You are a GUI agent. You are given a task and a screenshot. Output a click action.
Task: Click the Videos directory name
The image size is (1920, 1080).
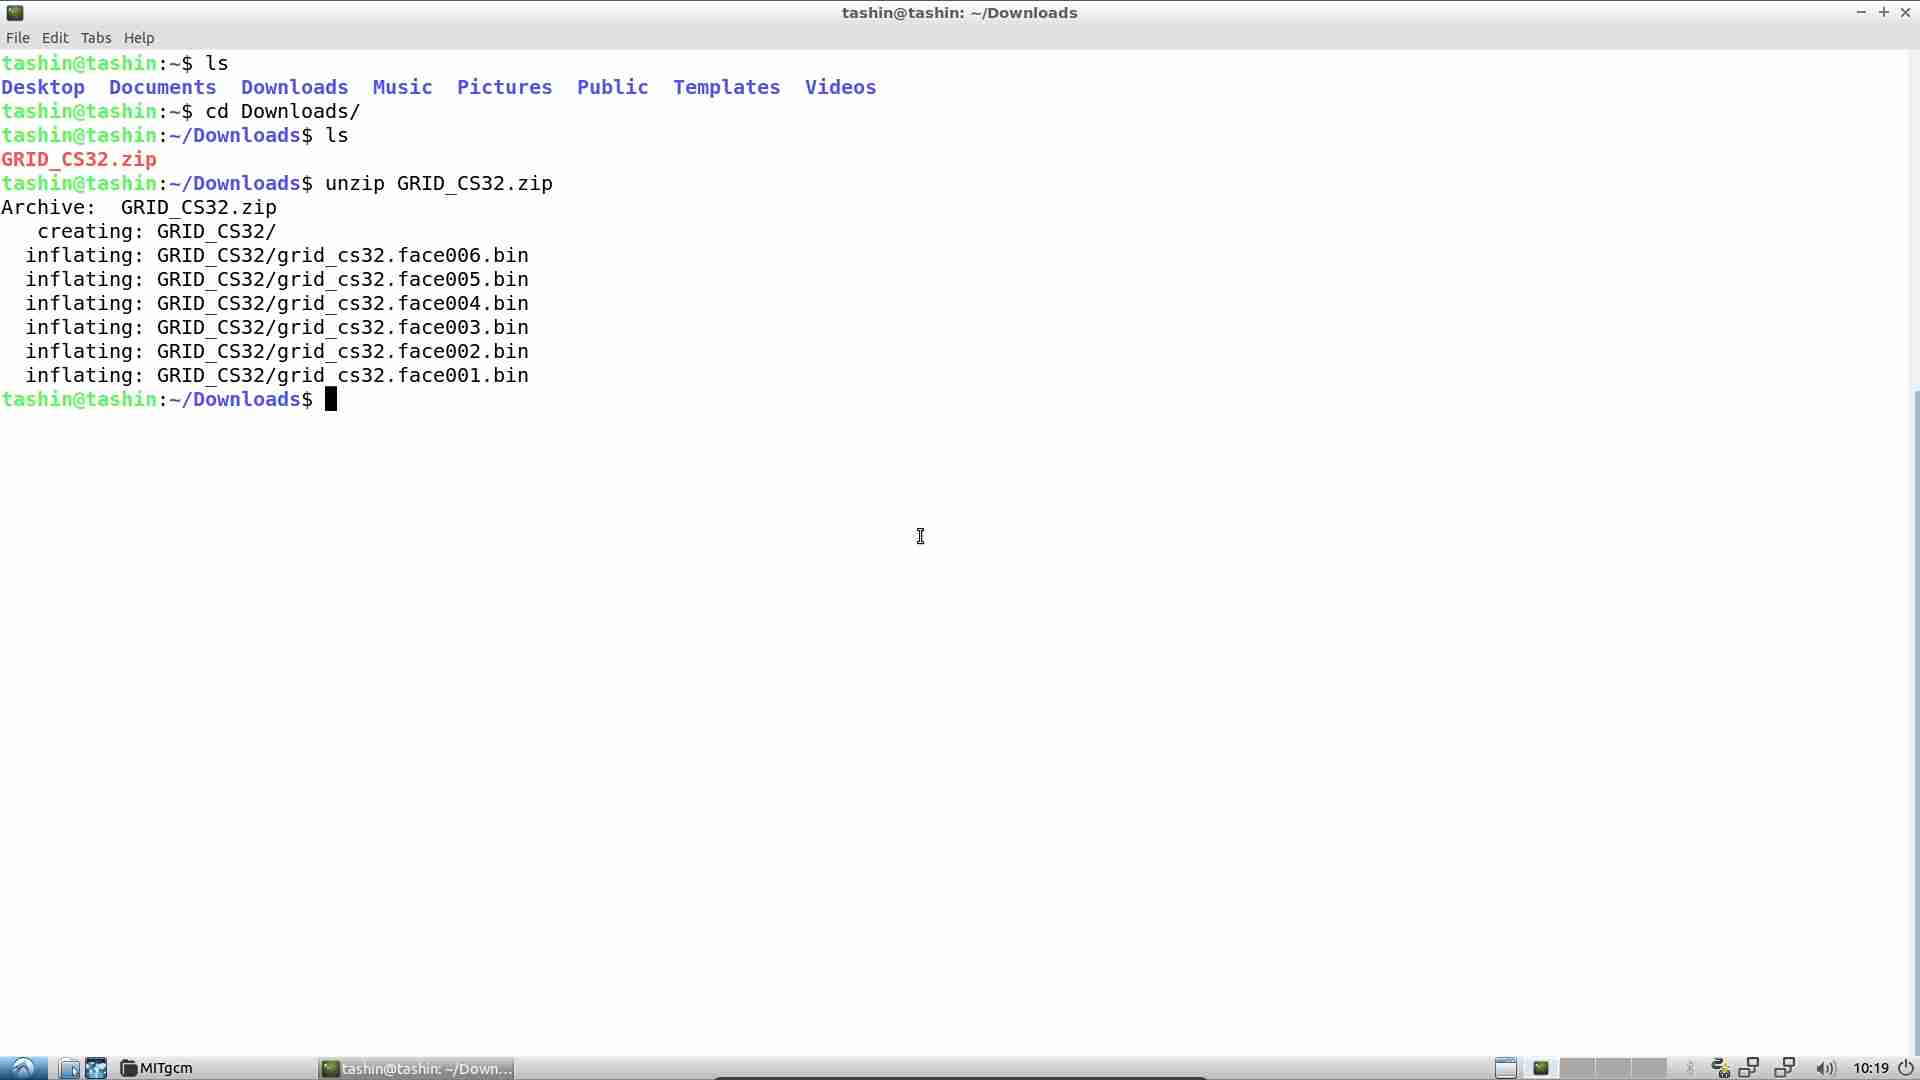pyautogui.click(x=841, y=87)
